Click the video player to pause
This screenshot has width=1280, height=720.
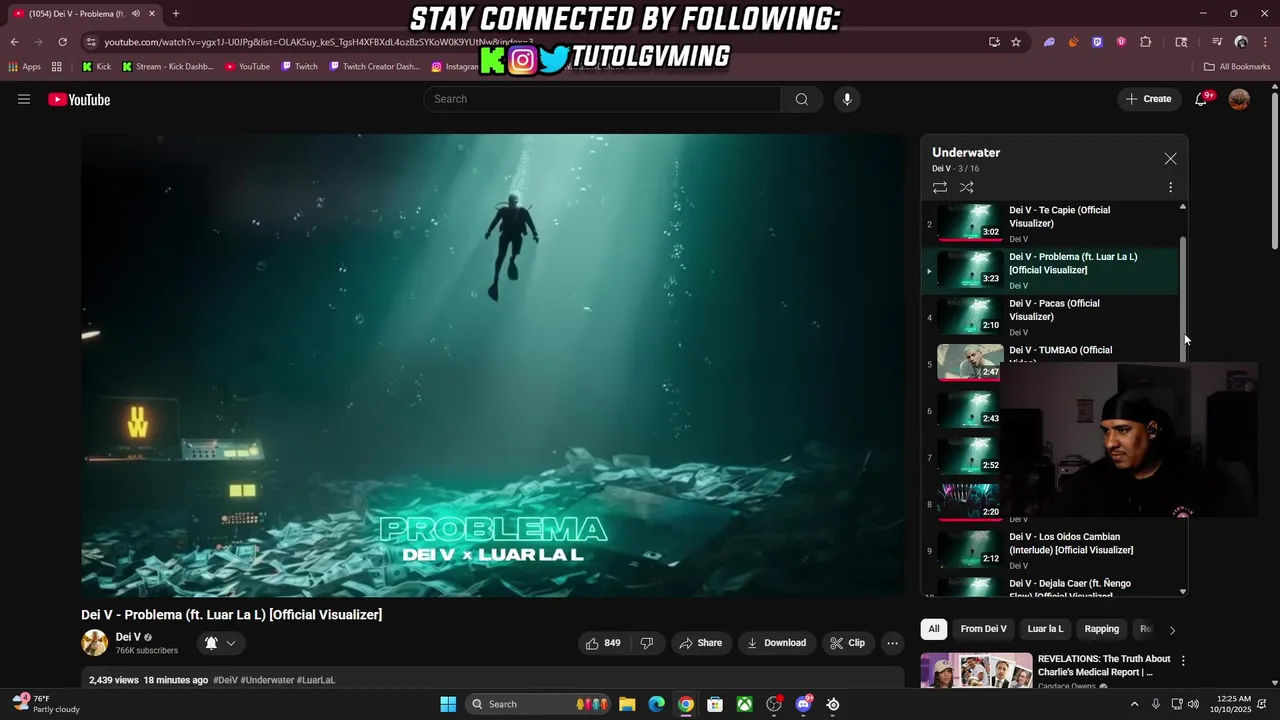(493, 366)
